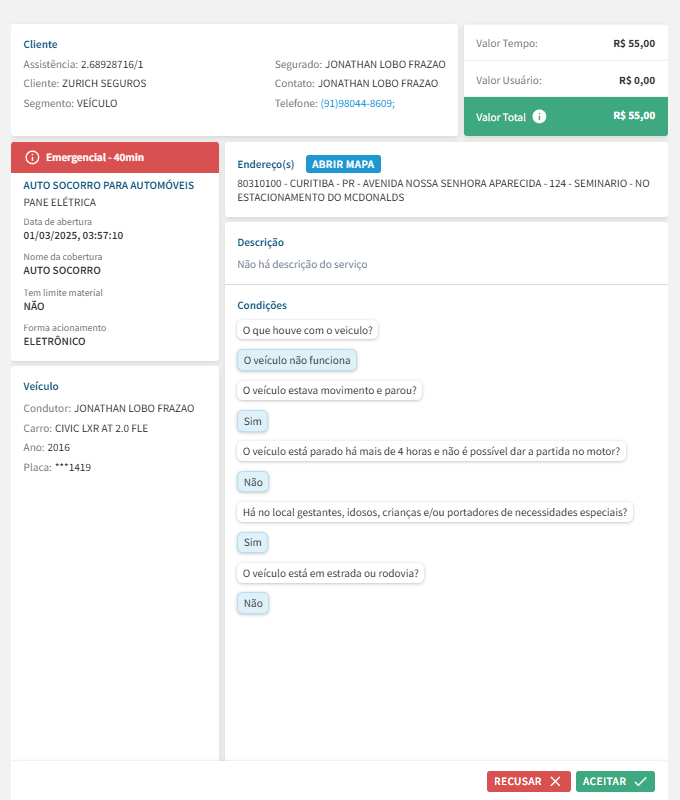Click the green Valor Total bar

(x=565, y=116)
